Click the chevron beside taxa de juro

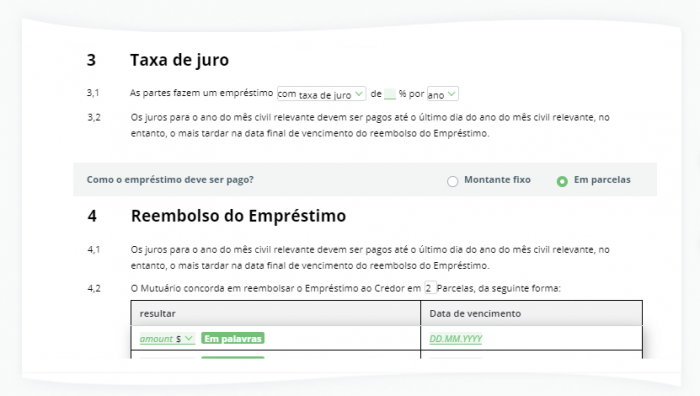click(358, 94)
